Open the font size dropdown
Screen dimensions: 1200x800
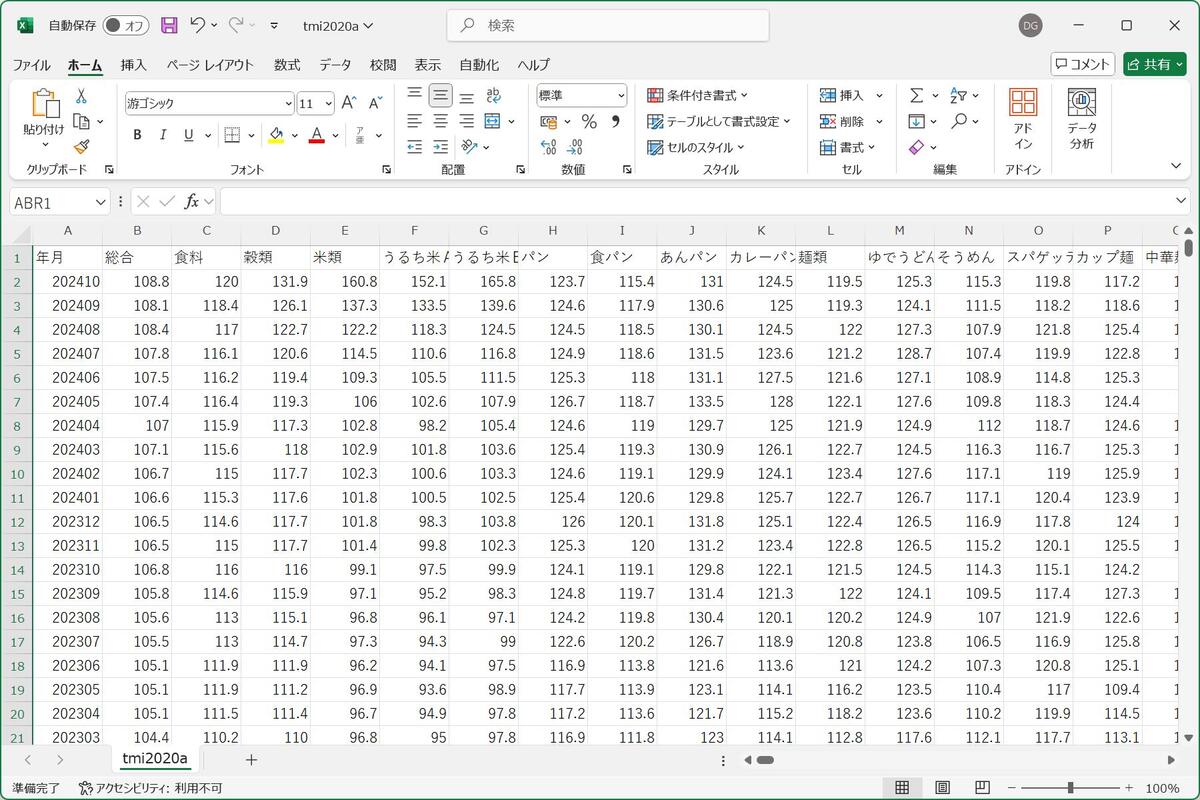click(x=329, y=103)
